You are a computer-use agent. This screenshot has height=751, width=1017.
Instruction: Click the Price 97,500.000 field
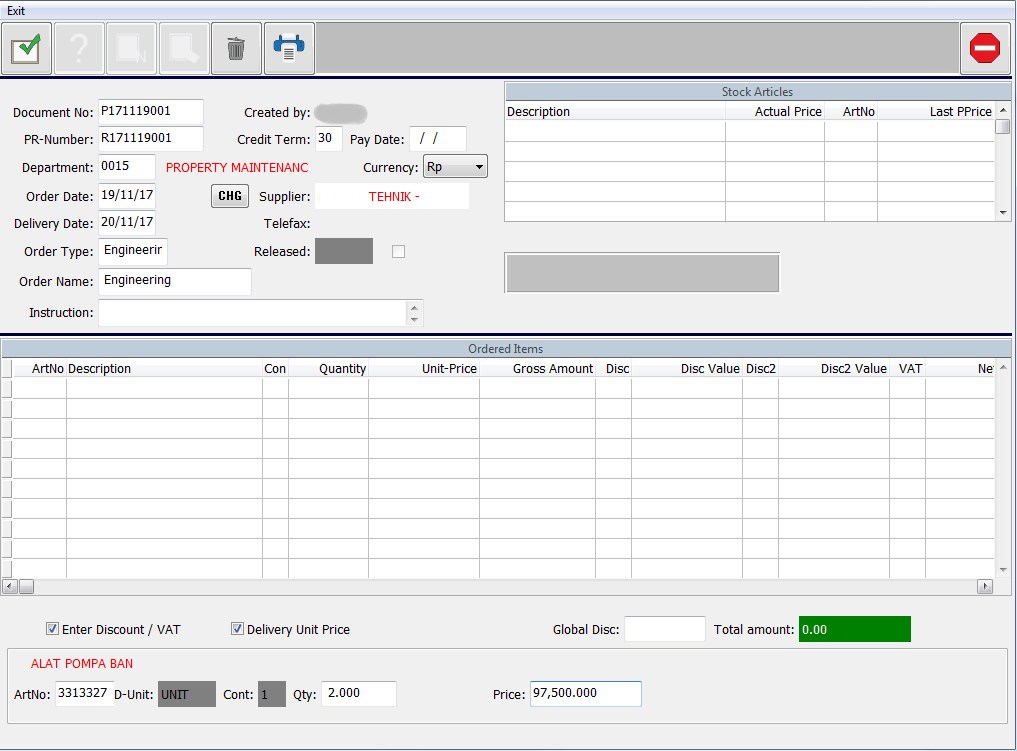pyautogui.click(x=586, y=693)
